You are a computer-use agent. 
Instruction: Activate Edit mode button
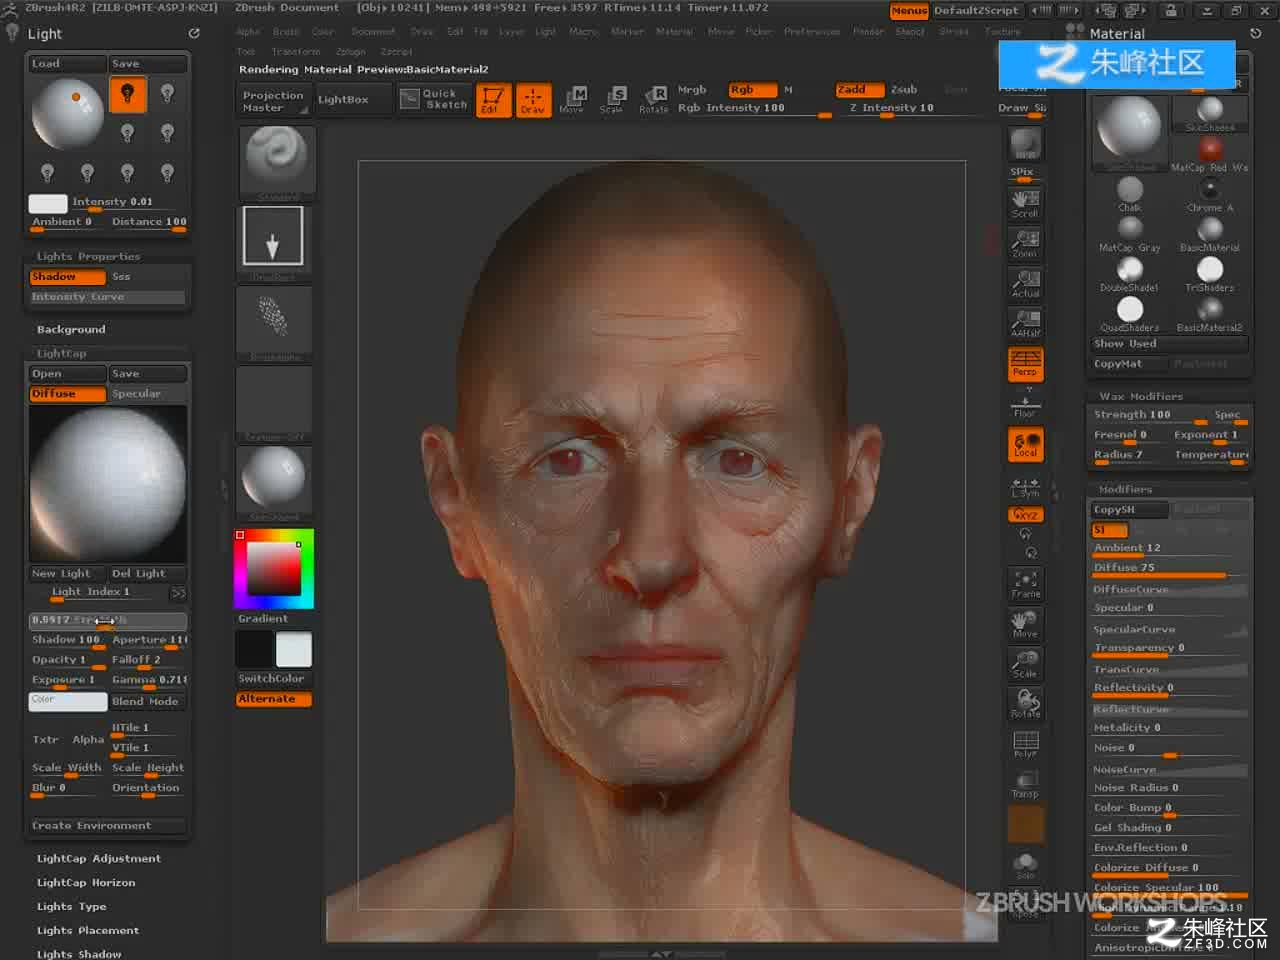point(492,100)
